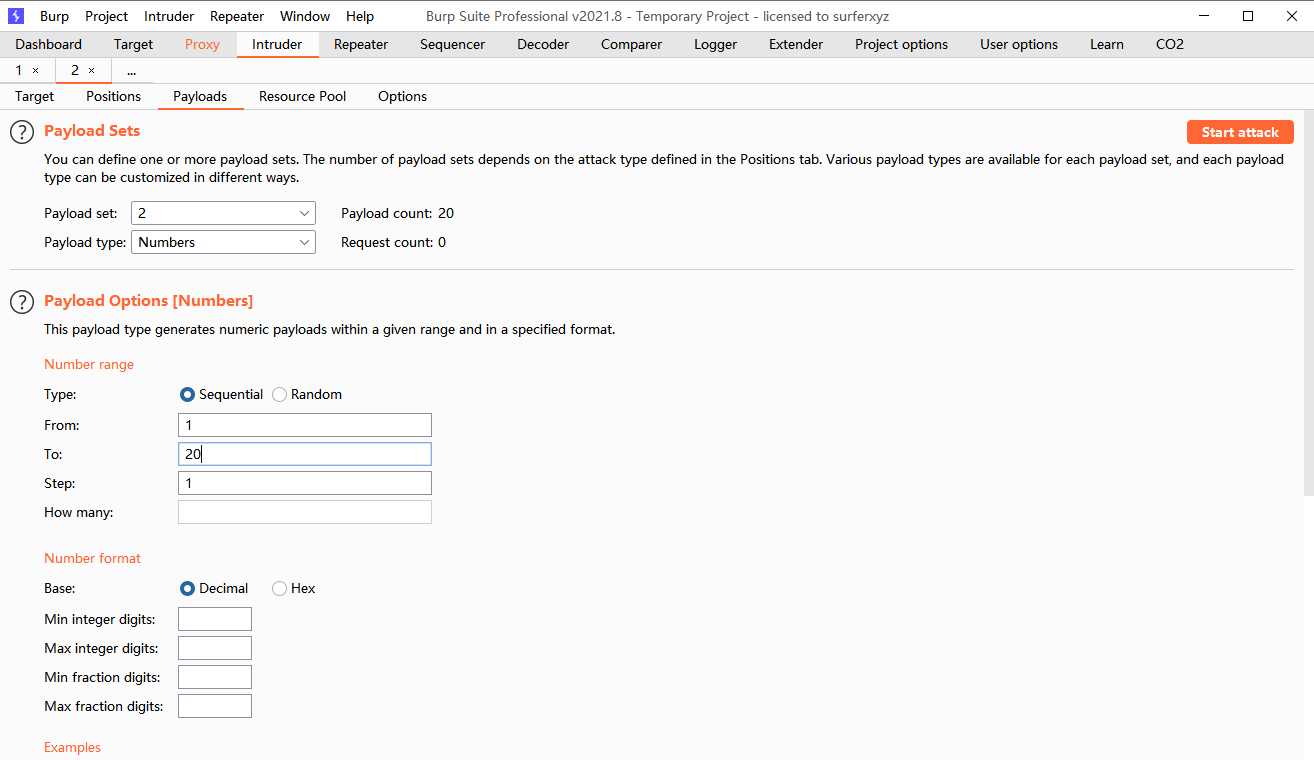1314x760 pixels.
Task: Click the Max integer digits field
Action: click(x=215, y=648)
